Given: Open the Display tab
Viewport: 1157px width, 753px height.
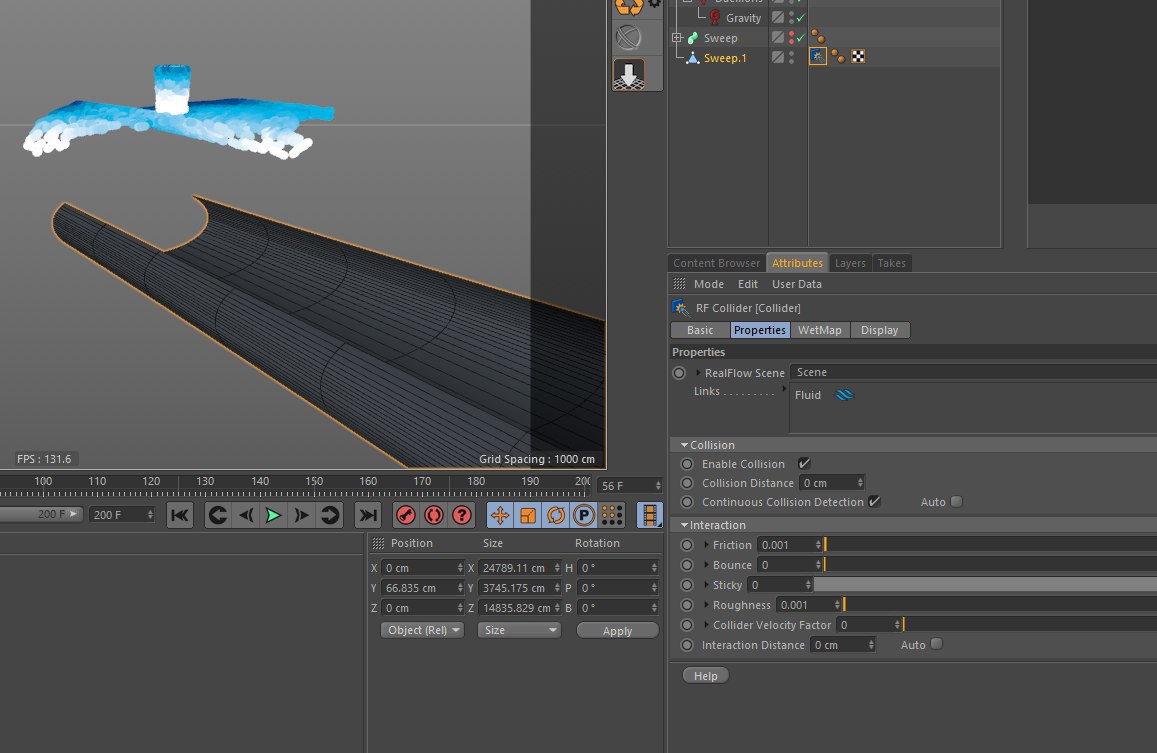Looking at the screenshot, I should pos(880,330).
